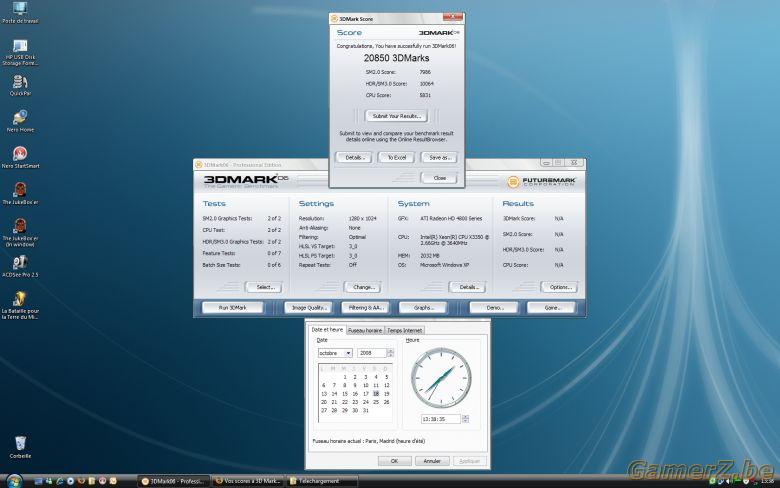780x488 pixels.
Task: Confirm the date dialog with OK
Action: 394,461
